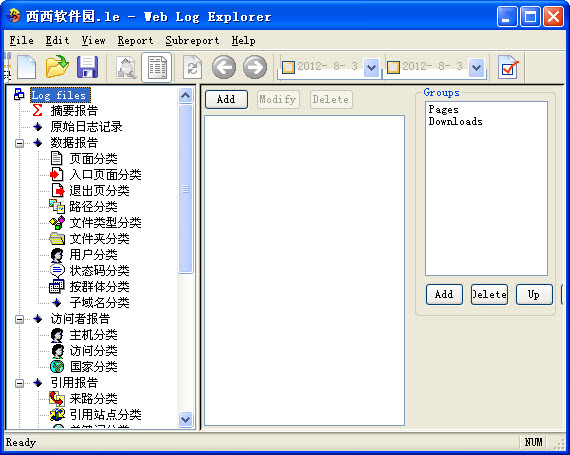Maximize the Web Log Explorer window
The height and width of the screenshot is (455, 570).
(530, 17)
